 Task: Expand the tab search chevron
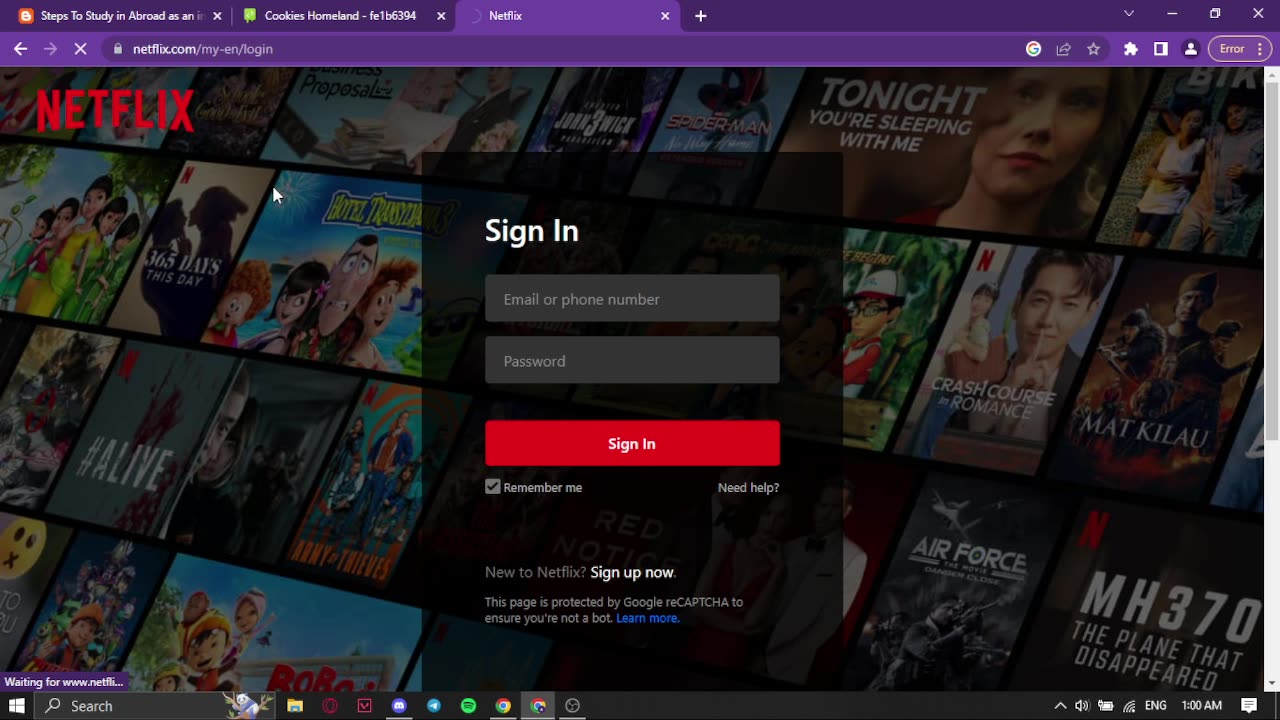(x=1129, y=14)
